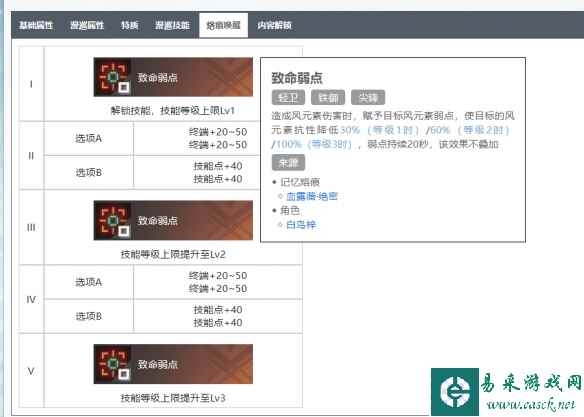Click the 技能等级上限提升至Lv3 caption
Screen dimensions: 584x417
(173, 398)
